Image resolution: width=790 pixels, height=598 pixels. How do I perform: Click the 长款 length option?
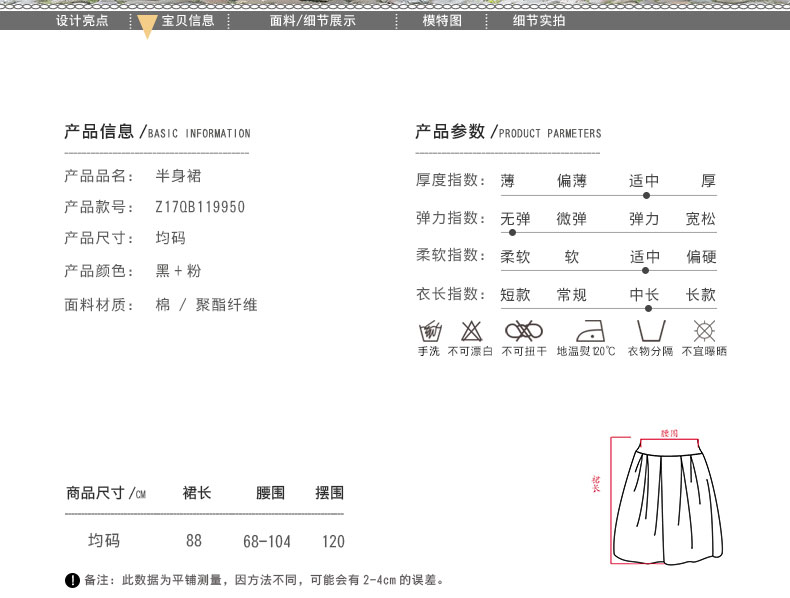tap(701, 294)
